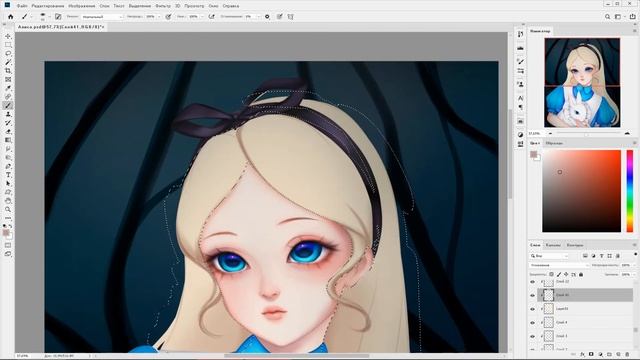Select the Gradient tool
Image resolution: width=640 pixels, height=360 pixels.
(8, 140)
